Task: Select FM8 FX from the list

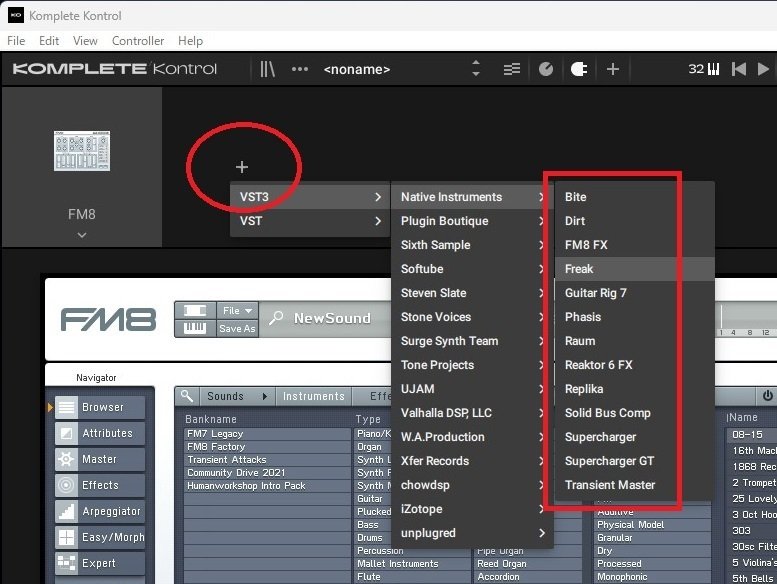Action: 634,245
